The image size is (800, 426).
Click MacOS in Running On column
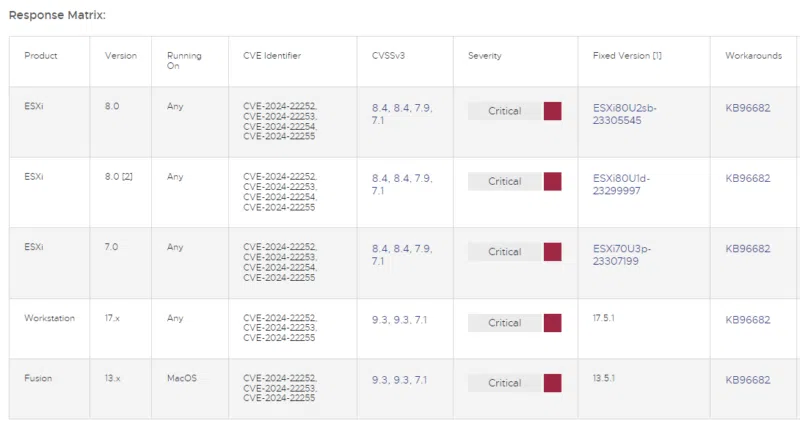(x=182, y=378)
